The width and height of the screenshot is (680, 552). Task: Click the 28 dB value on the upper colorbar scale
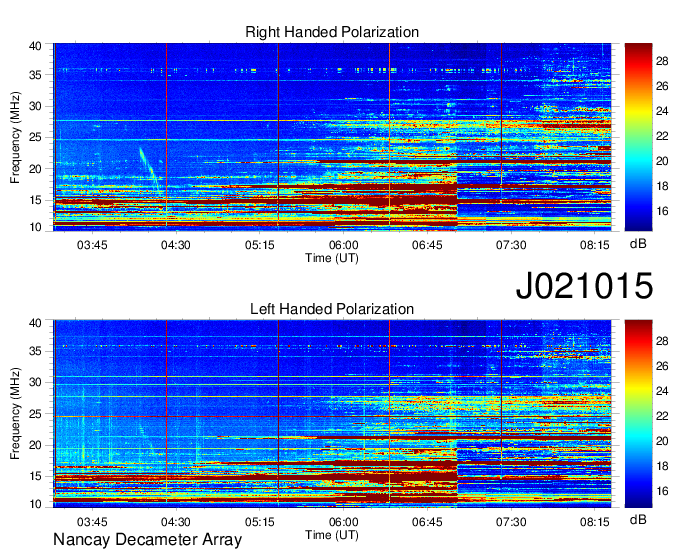pos(662,61)
